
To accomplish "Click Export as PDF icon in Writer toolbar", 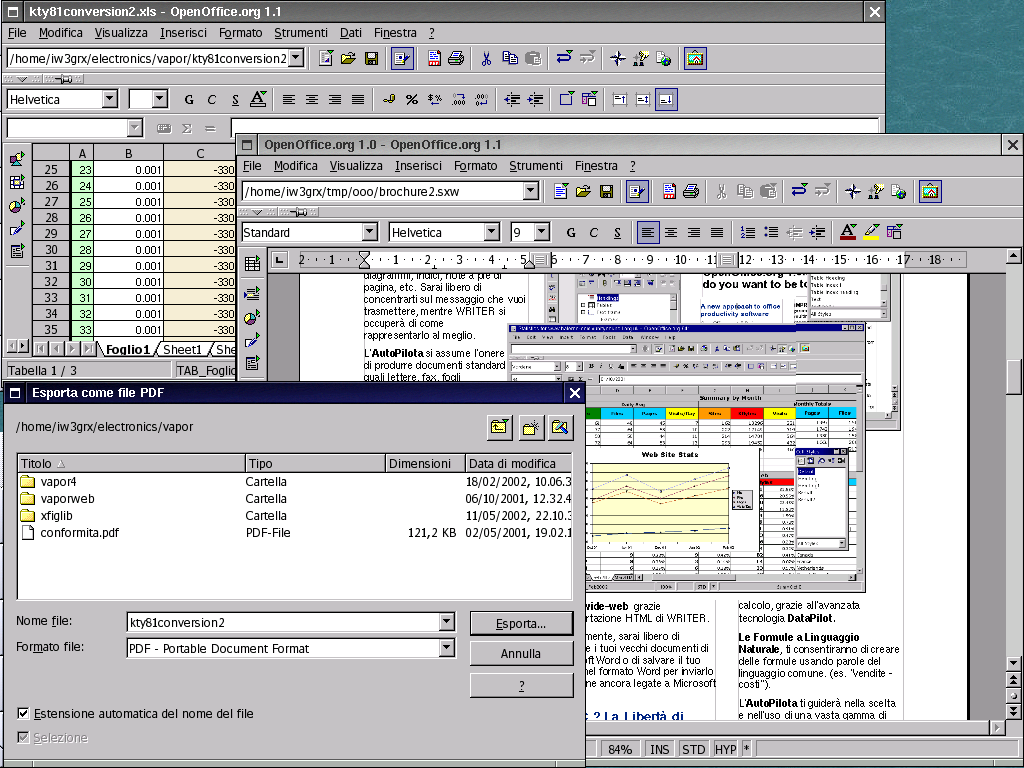I will [669, 191].
